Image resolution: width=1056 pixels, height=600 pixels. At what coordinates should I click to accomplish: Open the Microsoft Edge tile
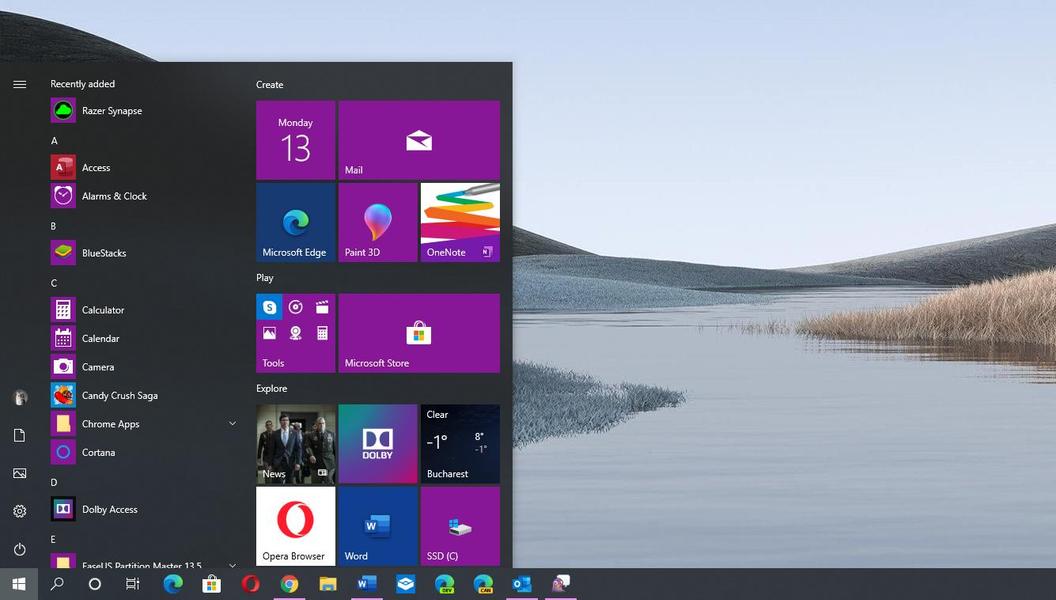coord(295,222)
